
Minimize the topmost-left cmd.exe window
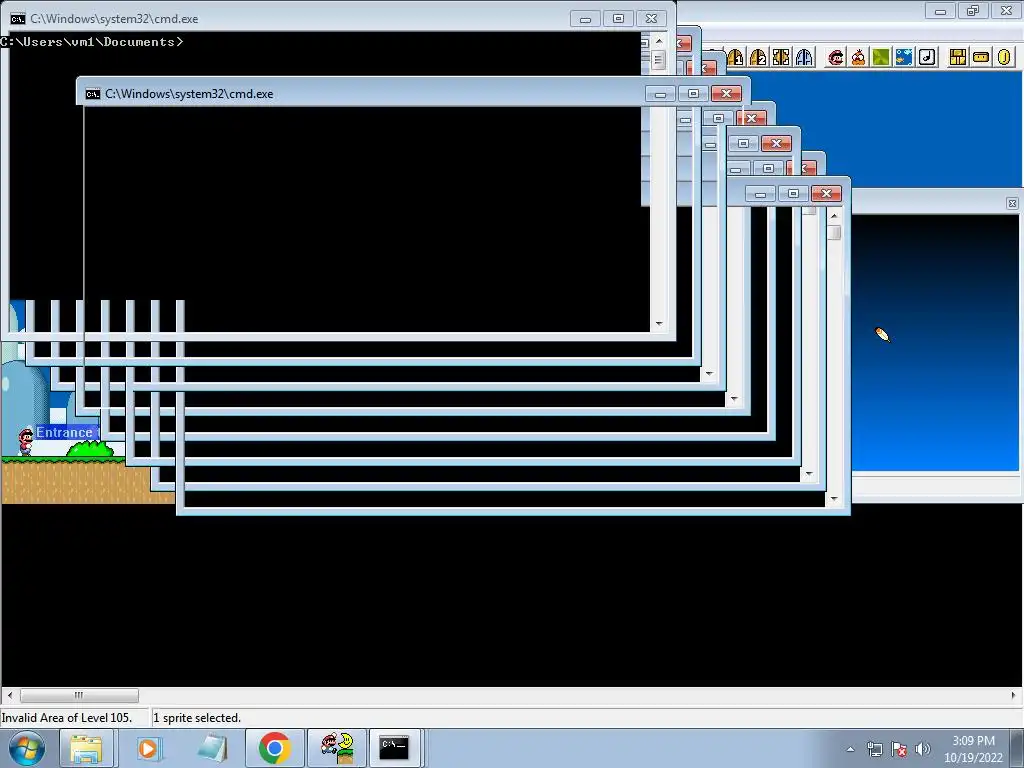(x=585, y=19)
